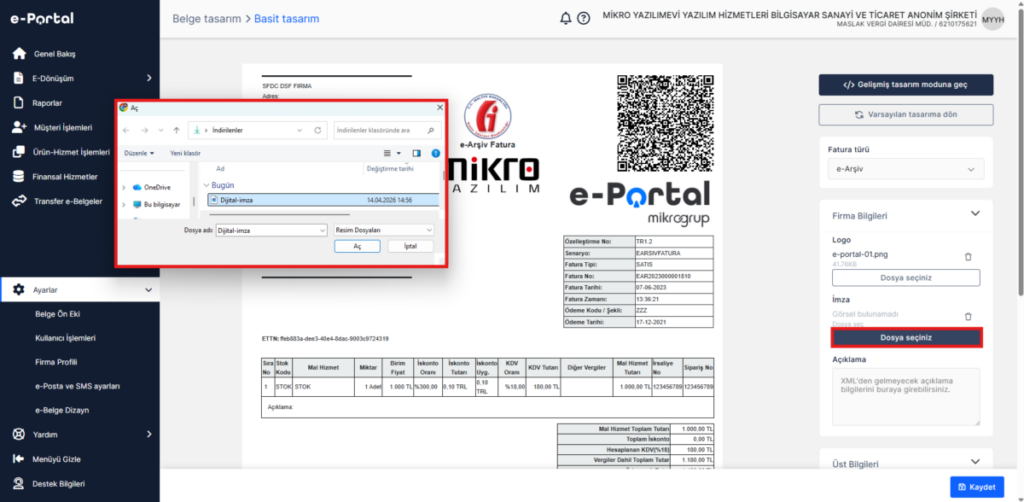Delete the e-portal-01.png logo file
This screenshot has width=1024, height=502.
(968, 257)
